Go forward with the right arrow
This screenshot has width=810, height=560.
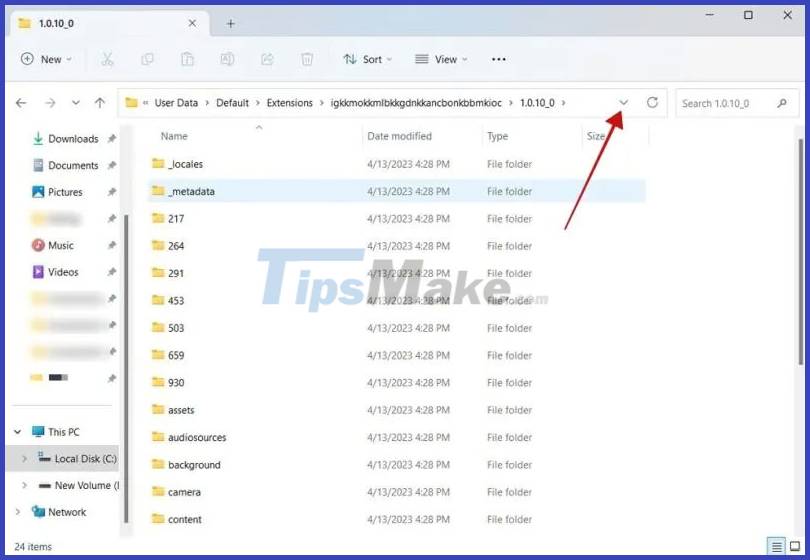click(x=50, y=103)
